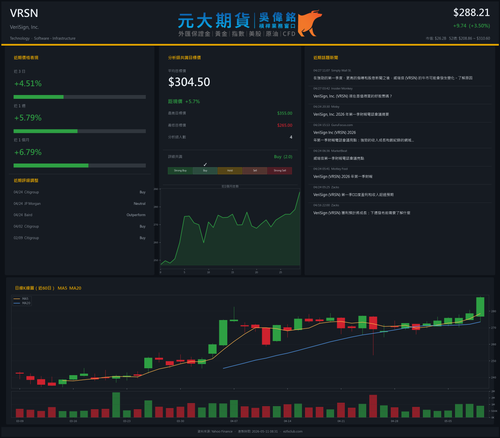Click the MA20 legend entry in candlestick chart
Screen dimensions: 500x438
pos(22,303)
